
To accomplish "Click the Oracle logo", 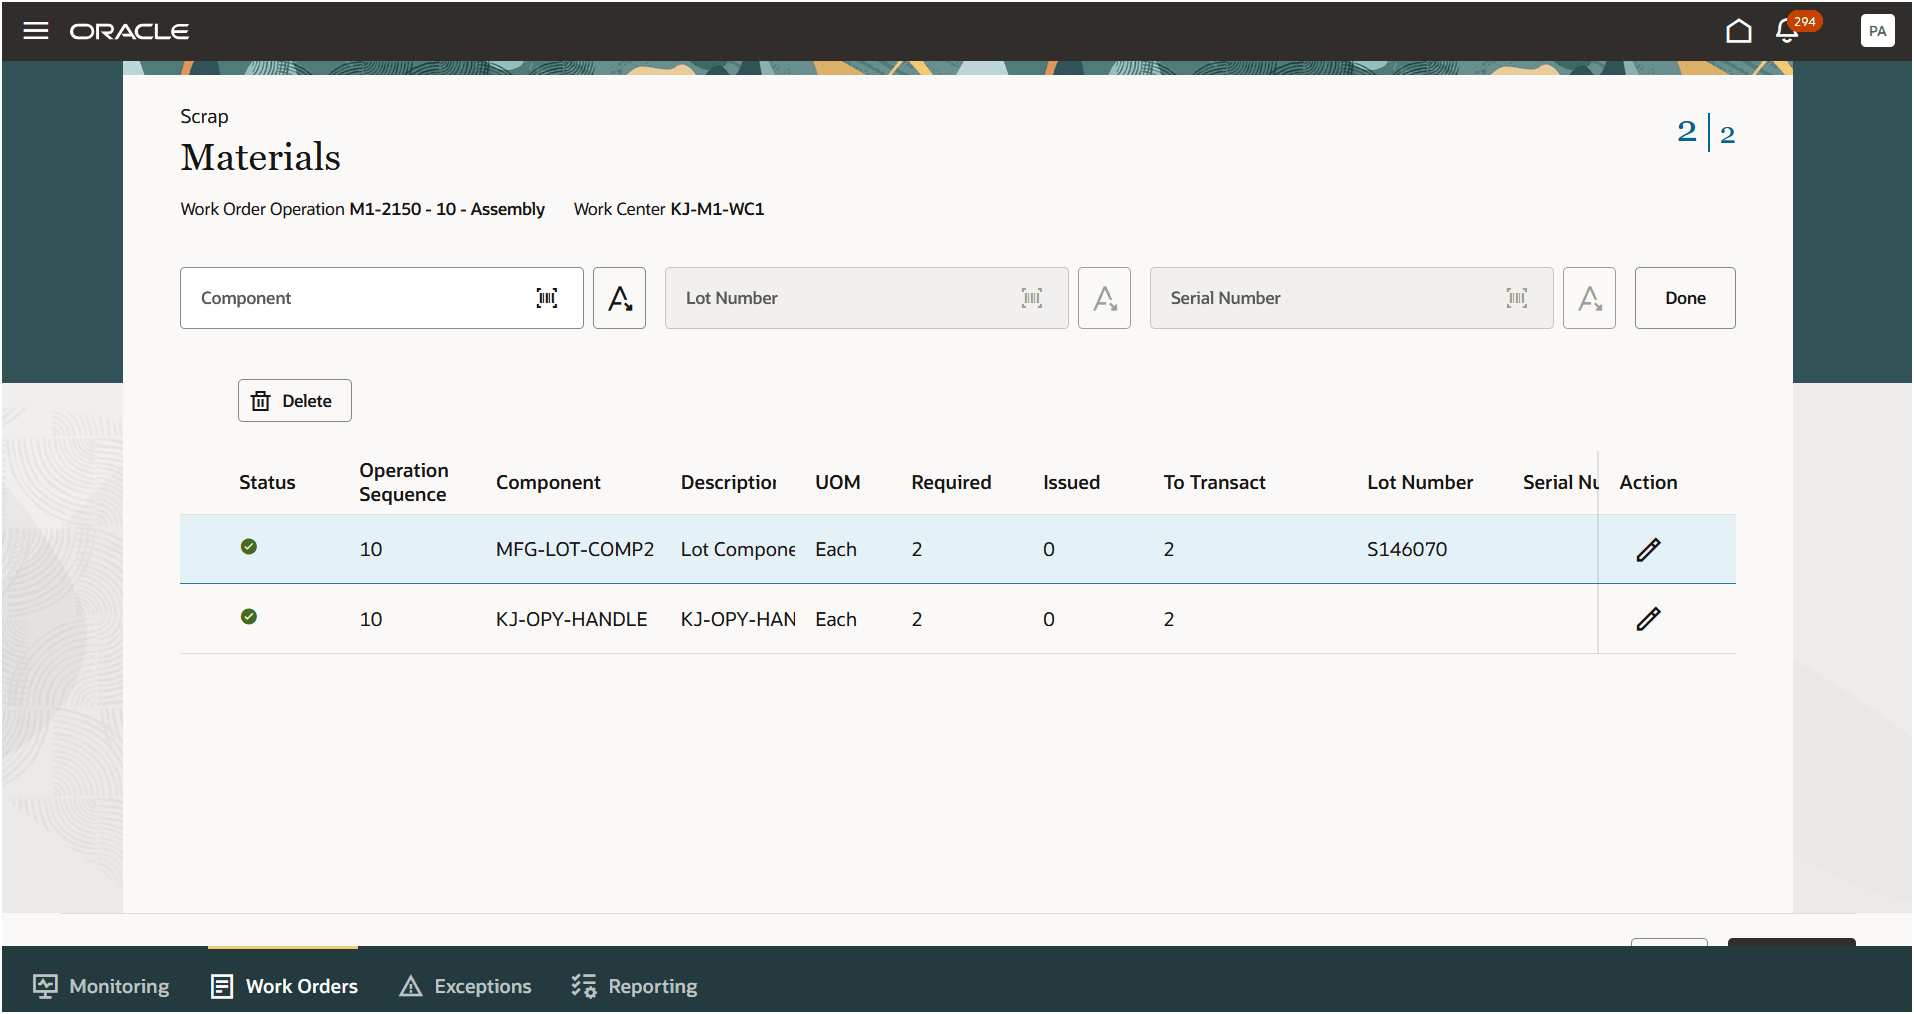I will tap(129, 31).
